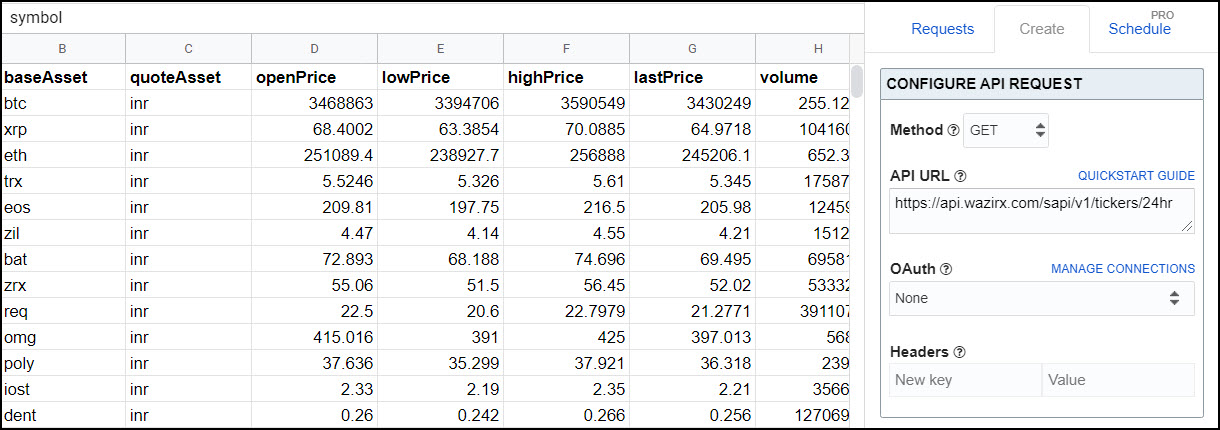Select the eos cell

[63, 207]
